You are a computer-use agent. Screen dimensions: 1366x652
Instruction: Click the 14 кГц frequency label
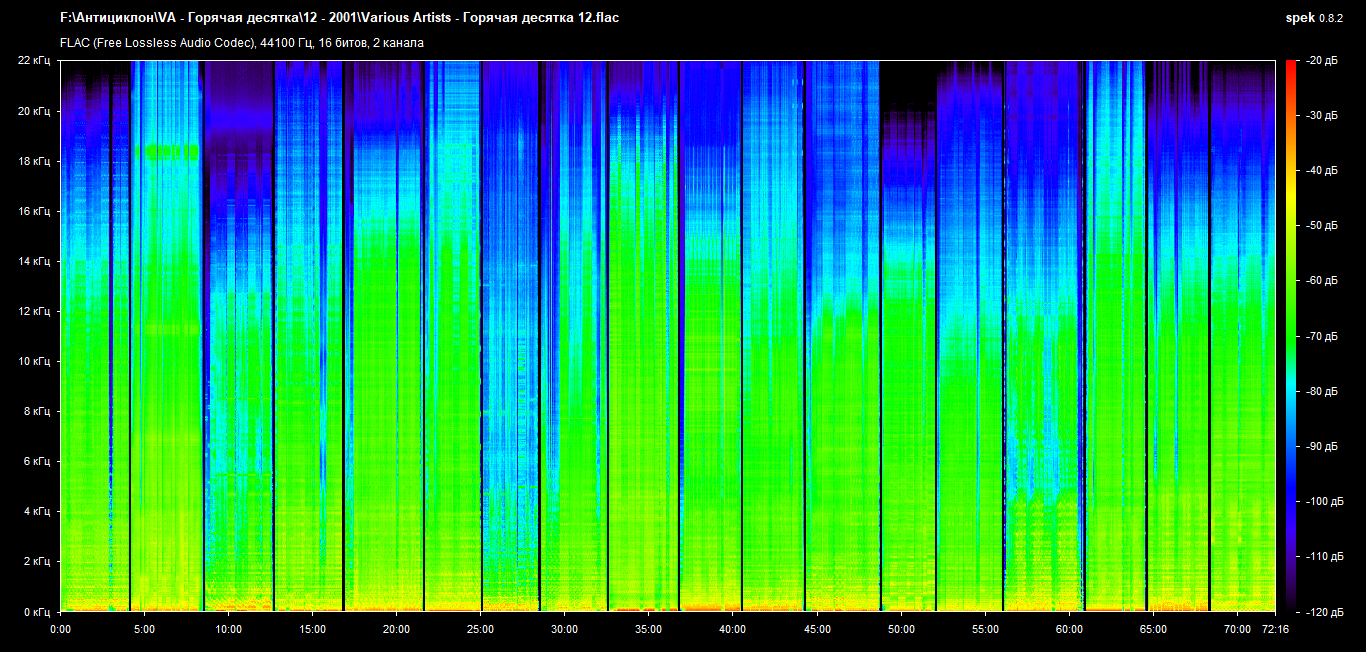(x=33, y=261)
